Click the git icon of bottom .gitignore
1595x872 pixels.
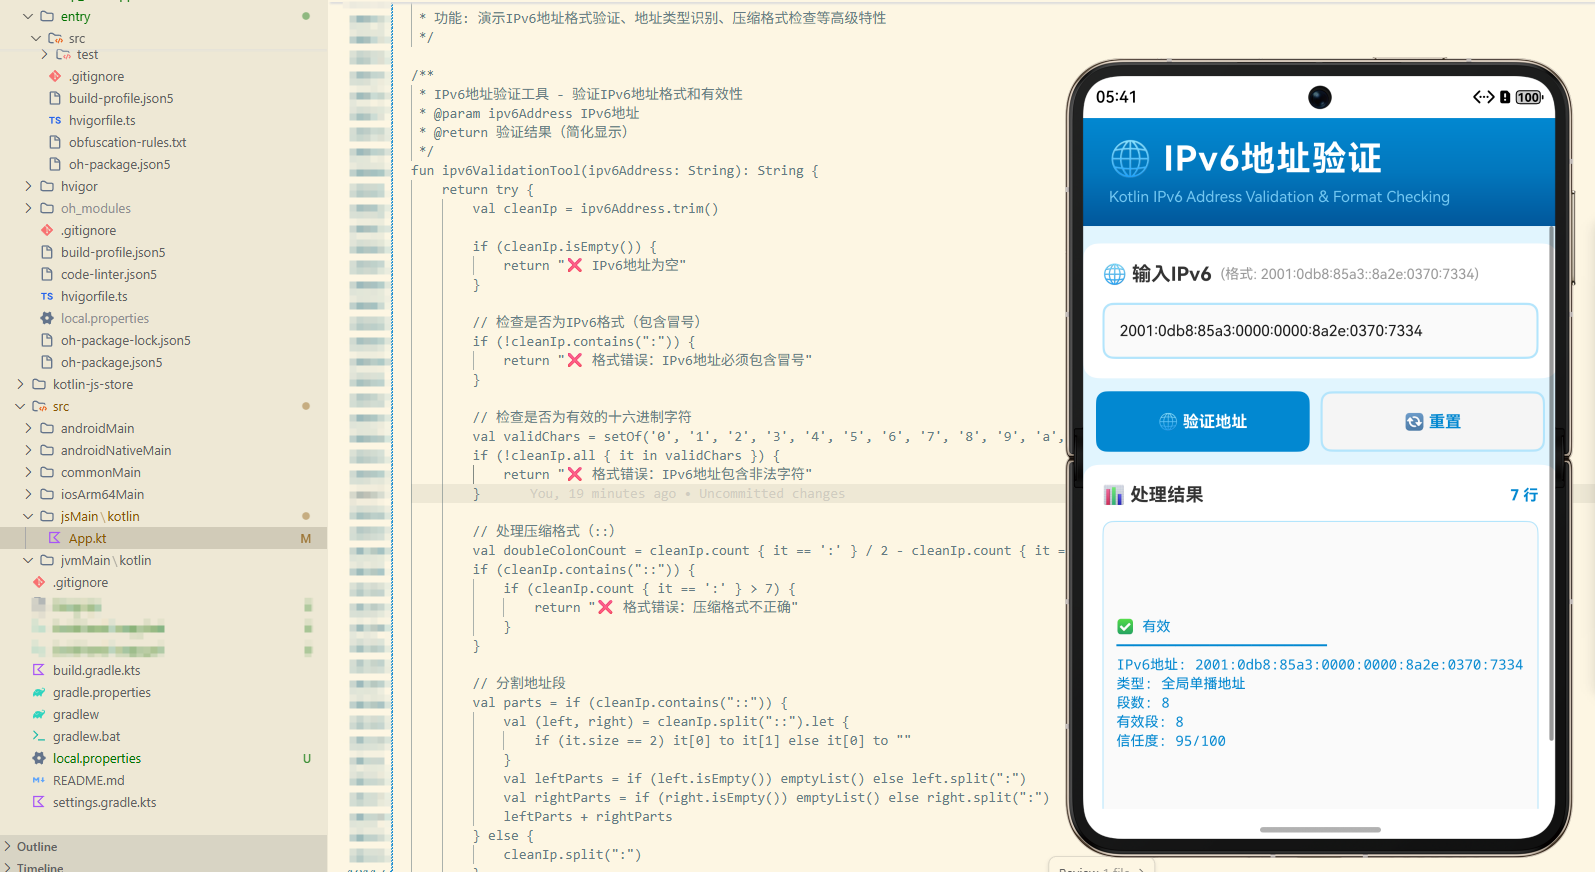tap(39, 582)
